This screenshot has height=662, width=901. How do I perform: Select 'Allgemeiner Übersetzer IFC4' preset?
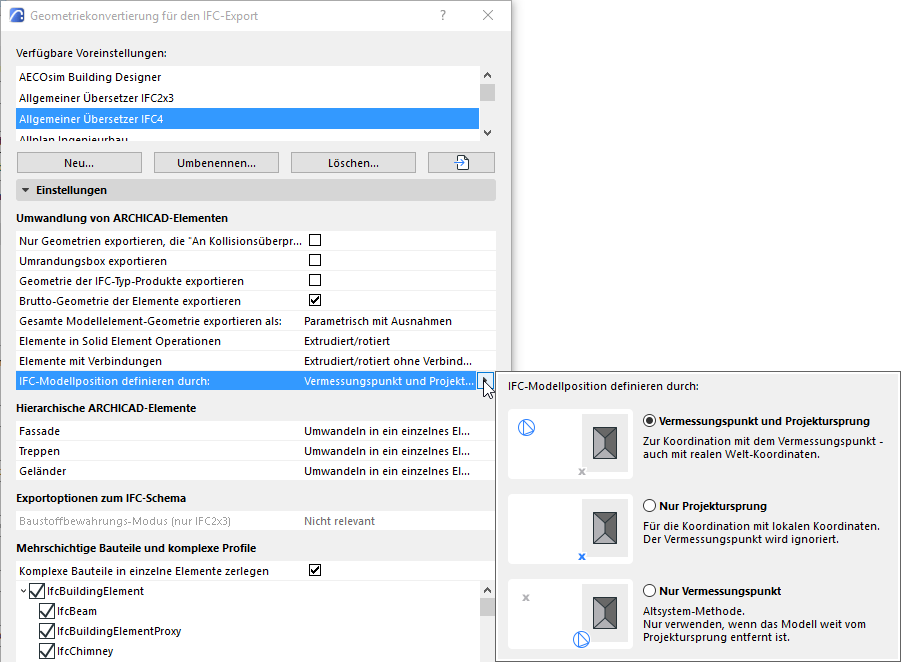[248, 119]
